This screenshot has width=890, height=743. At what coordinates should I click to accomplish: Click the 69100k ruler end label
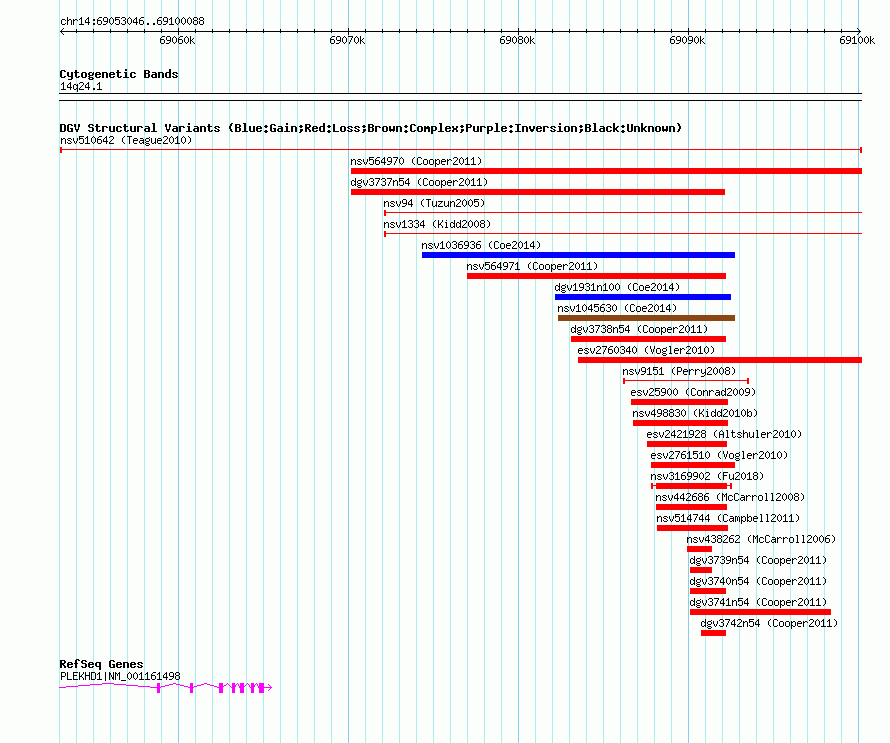[857, 40]
